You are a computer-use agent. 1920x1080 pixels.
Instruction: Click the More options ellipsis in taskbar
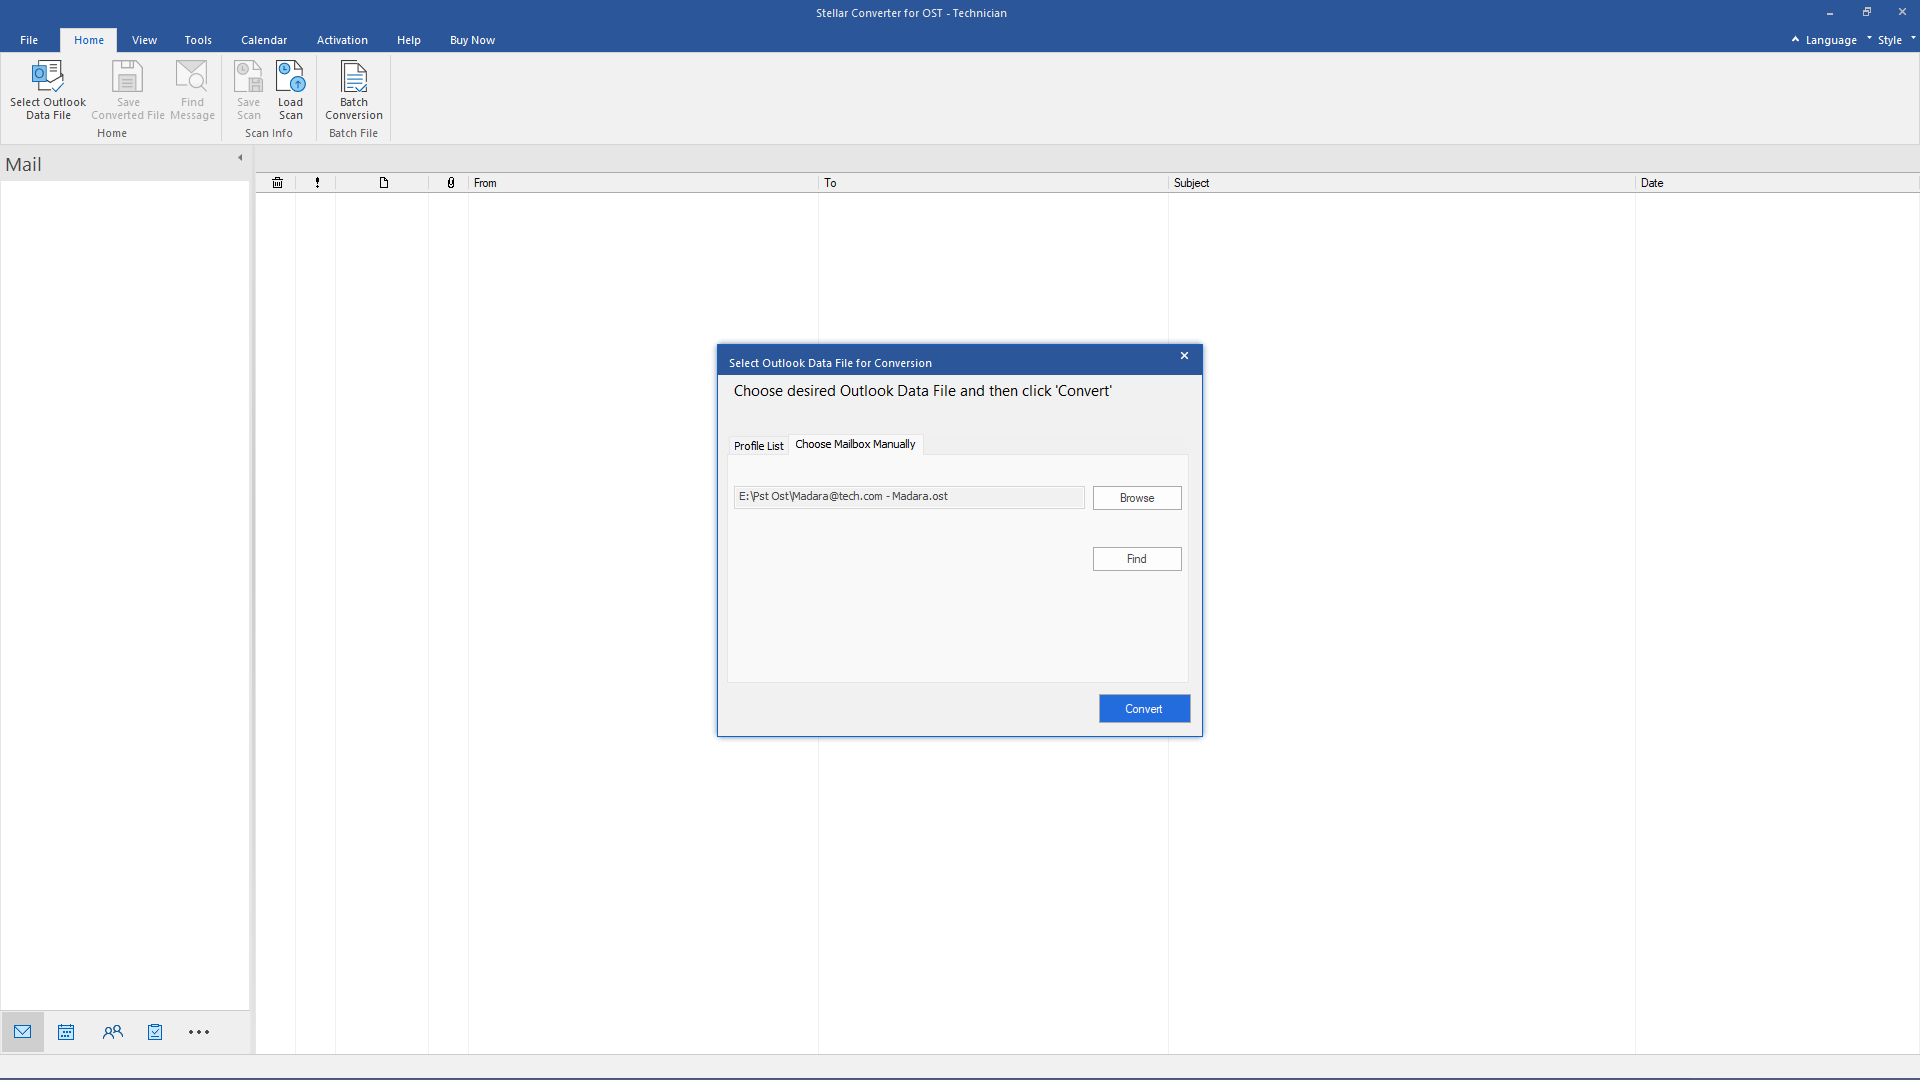point(198,1031)
